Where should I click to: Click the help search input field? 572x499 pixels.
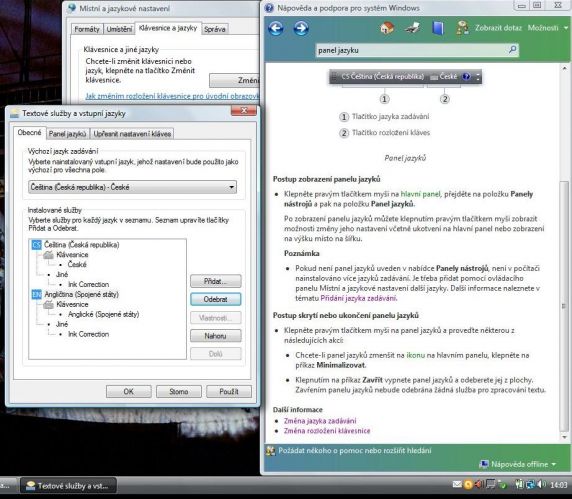[412, 50]
